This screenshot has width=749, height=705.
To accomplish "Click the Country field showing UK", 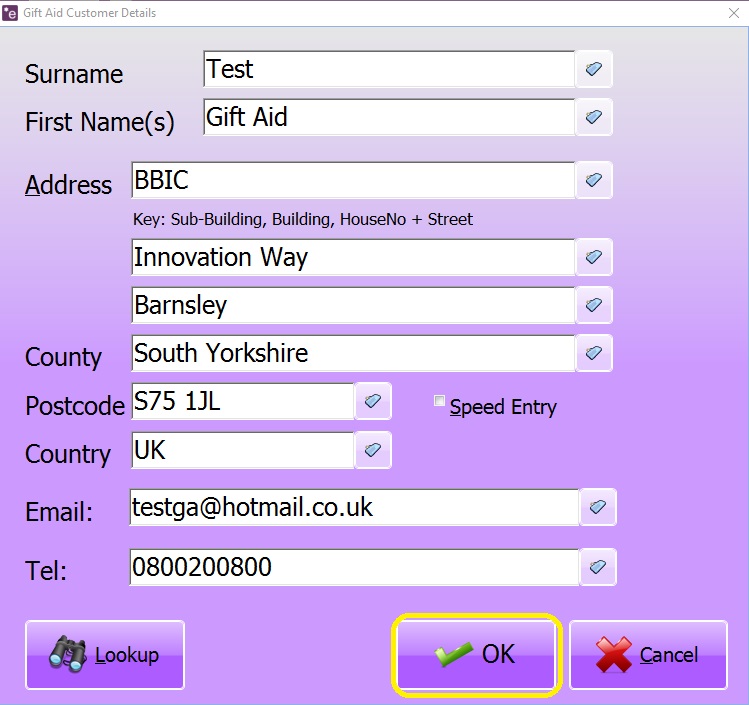I will [243, 450].
